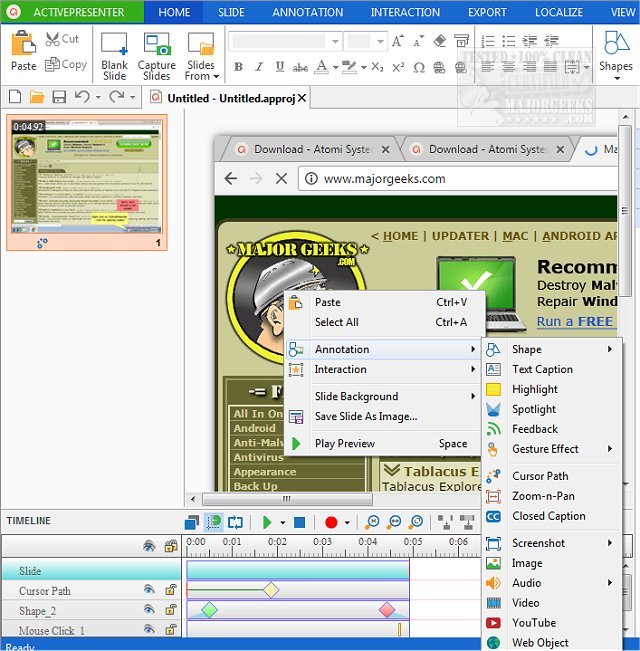Image resolution: width=640 pixels, height=651 pixels.
Task: Click the loop playback icon in the timeline
Action: point(235,522)
